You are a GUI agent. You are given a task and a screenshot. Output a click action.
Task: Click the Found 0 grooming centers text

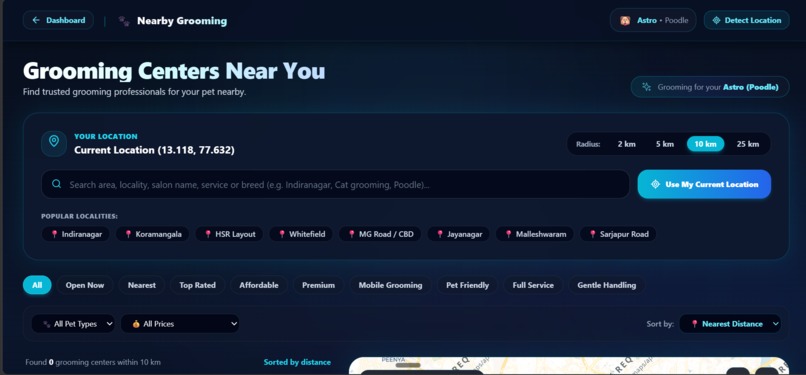tap(93, 362)
